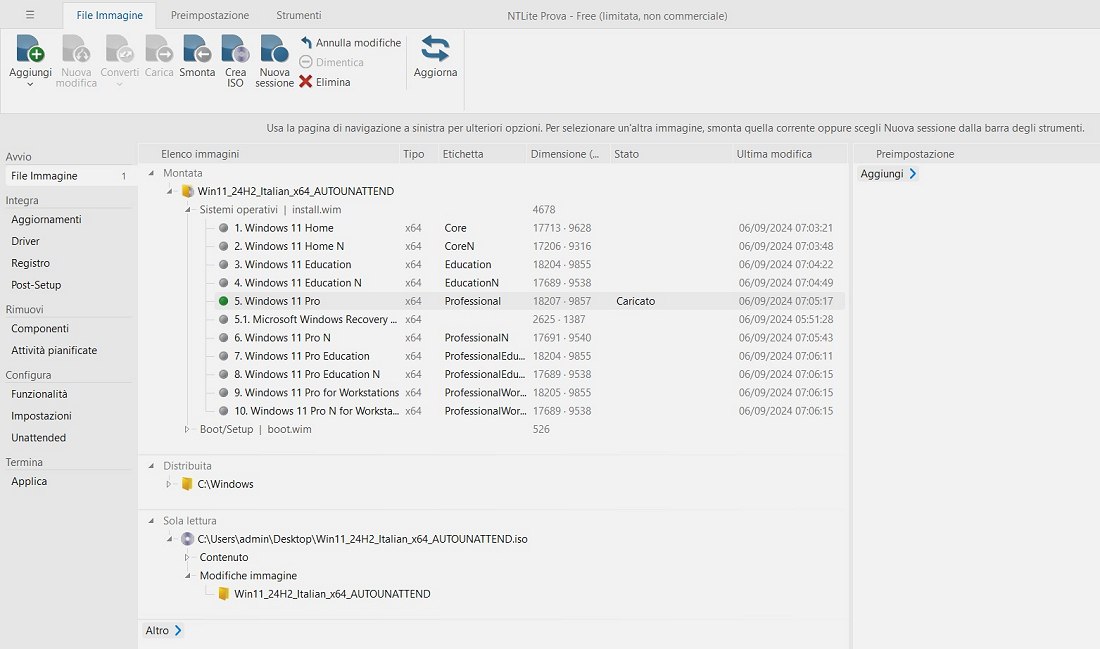The height and width of the screenshot is (649, 1100).
Task: Expand the C:\Windows node
Action: pos(169,483)
